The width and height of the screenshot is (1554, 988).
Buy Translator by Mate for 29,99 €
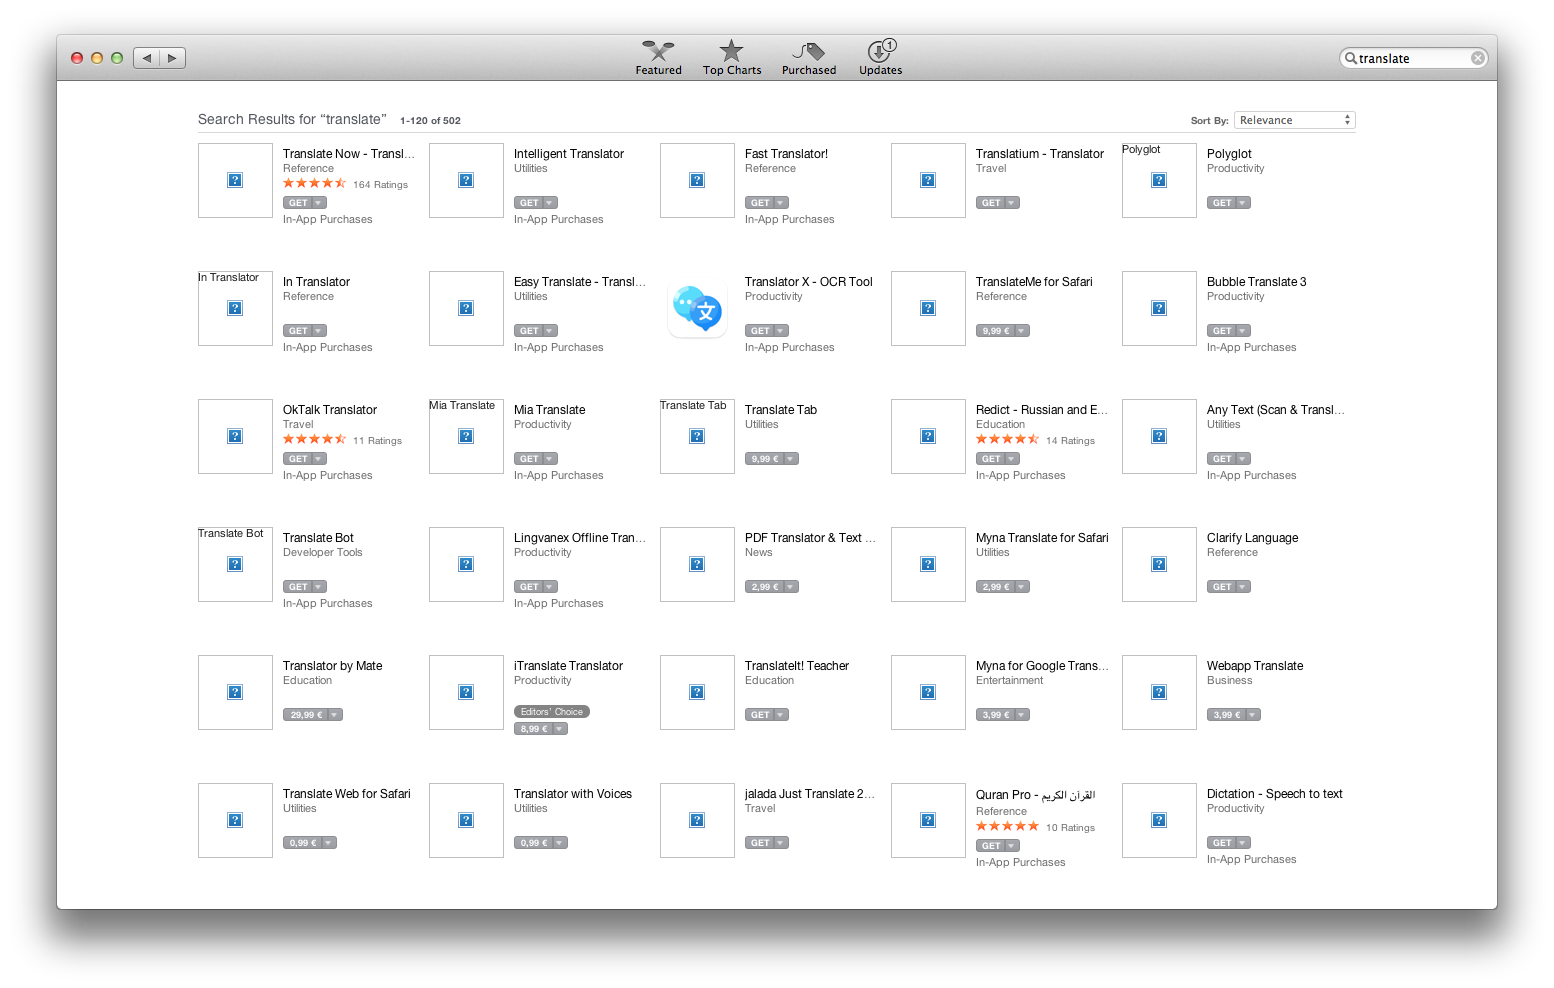(x=306, y=715)
